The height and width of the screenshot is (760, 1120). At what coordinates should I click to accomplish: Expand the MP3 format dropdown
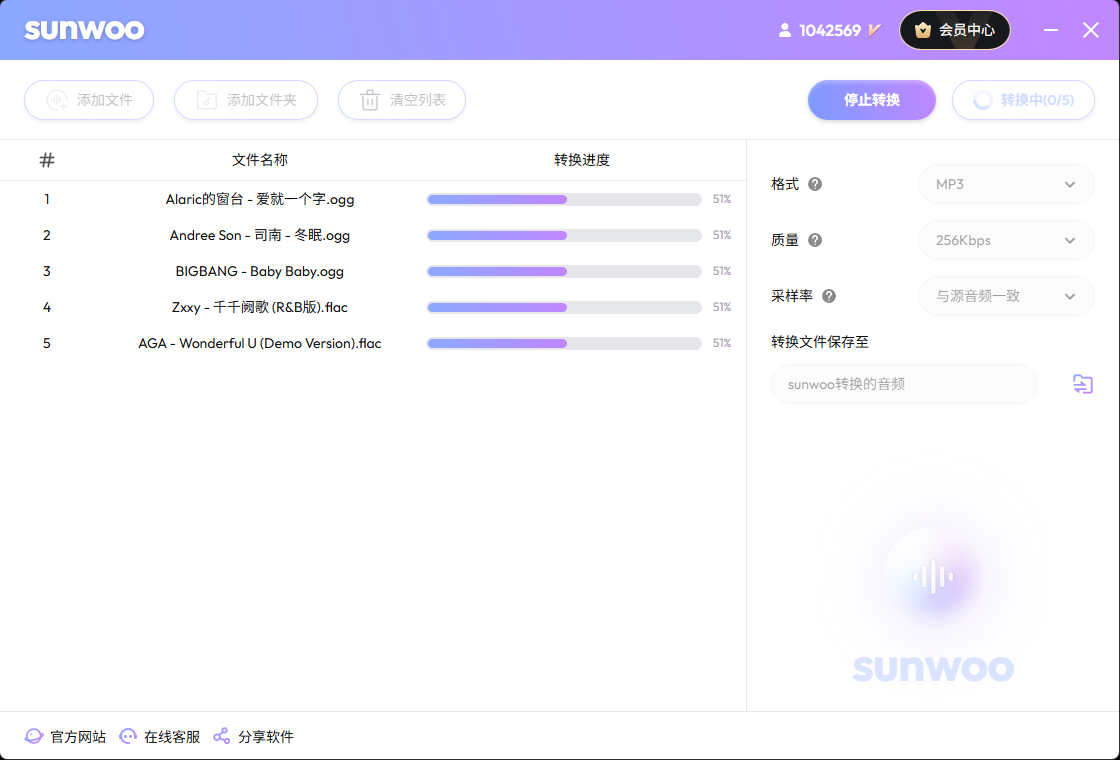coord(1006,184)
